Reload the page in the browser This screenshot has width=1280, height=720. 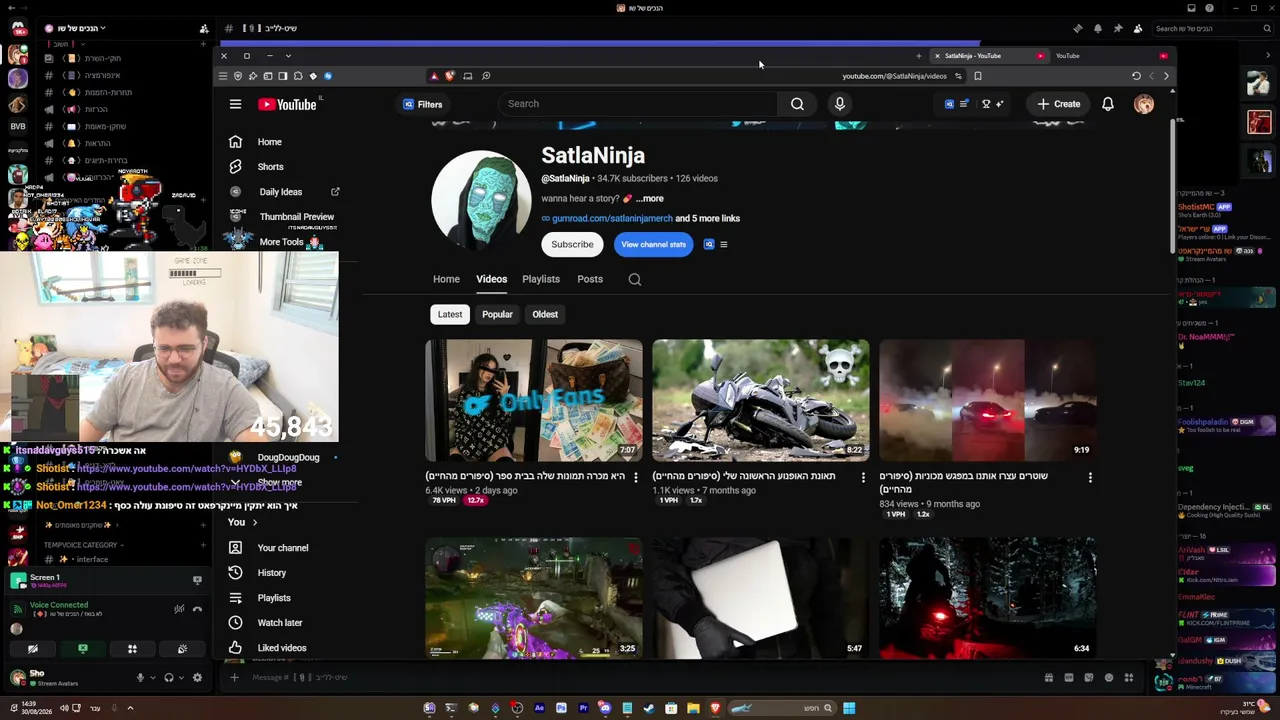1136,76
